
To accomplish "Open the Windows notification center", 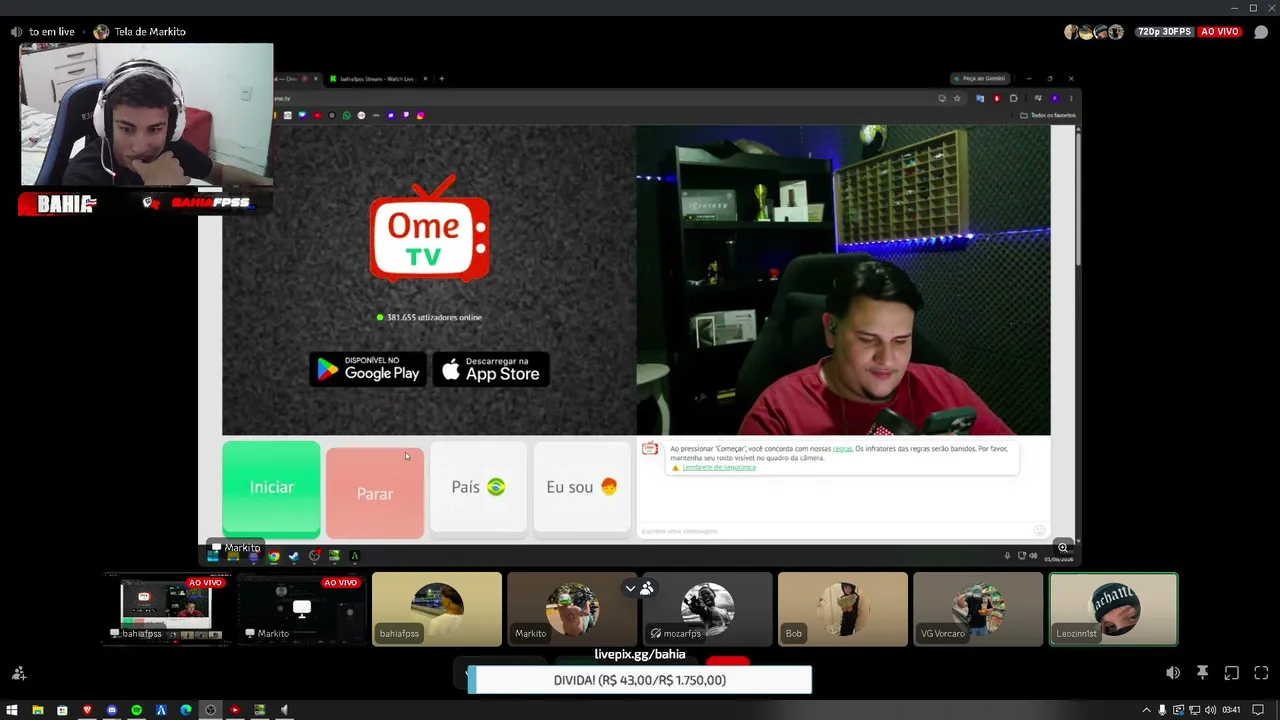I will pyautogui.click(x=1258, y=710).
